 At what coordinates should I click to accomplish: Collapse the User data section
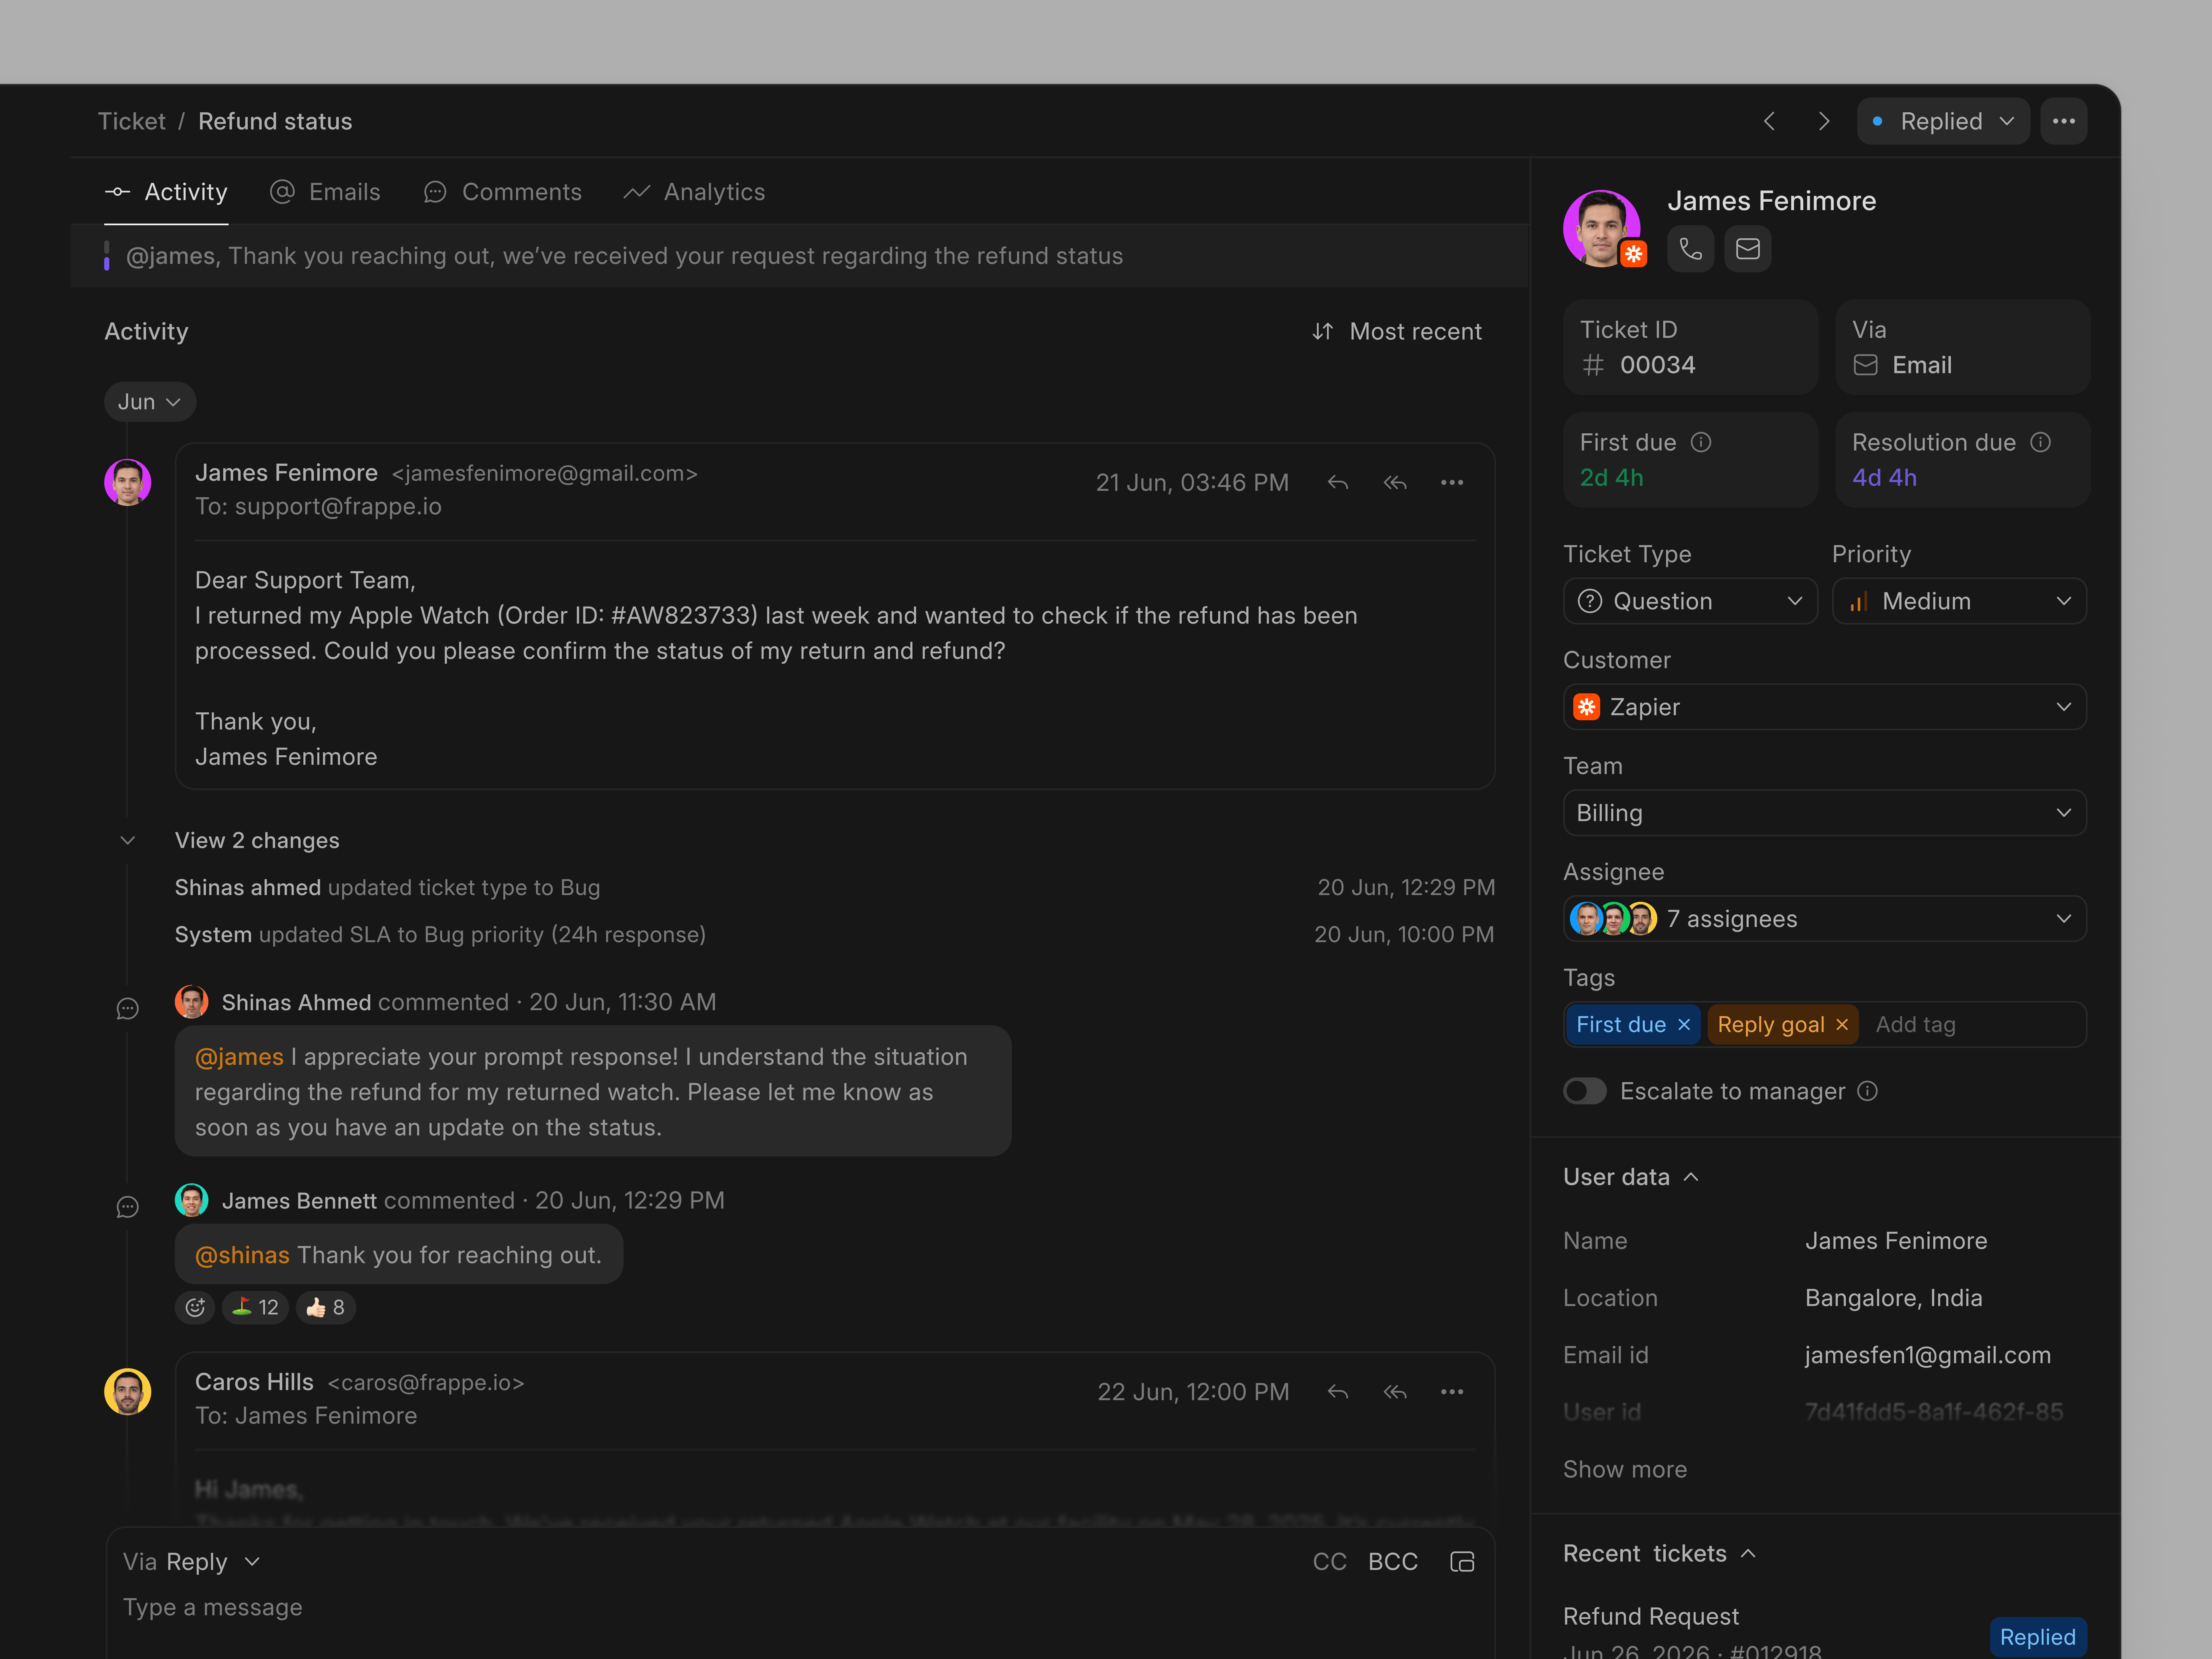1691,1177
